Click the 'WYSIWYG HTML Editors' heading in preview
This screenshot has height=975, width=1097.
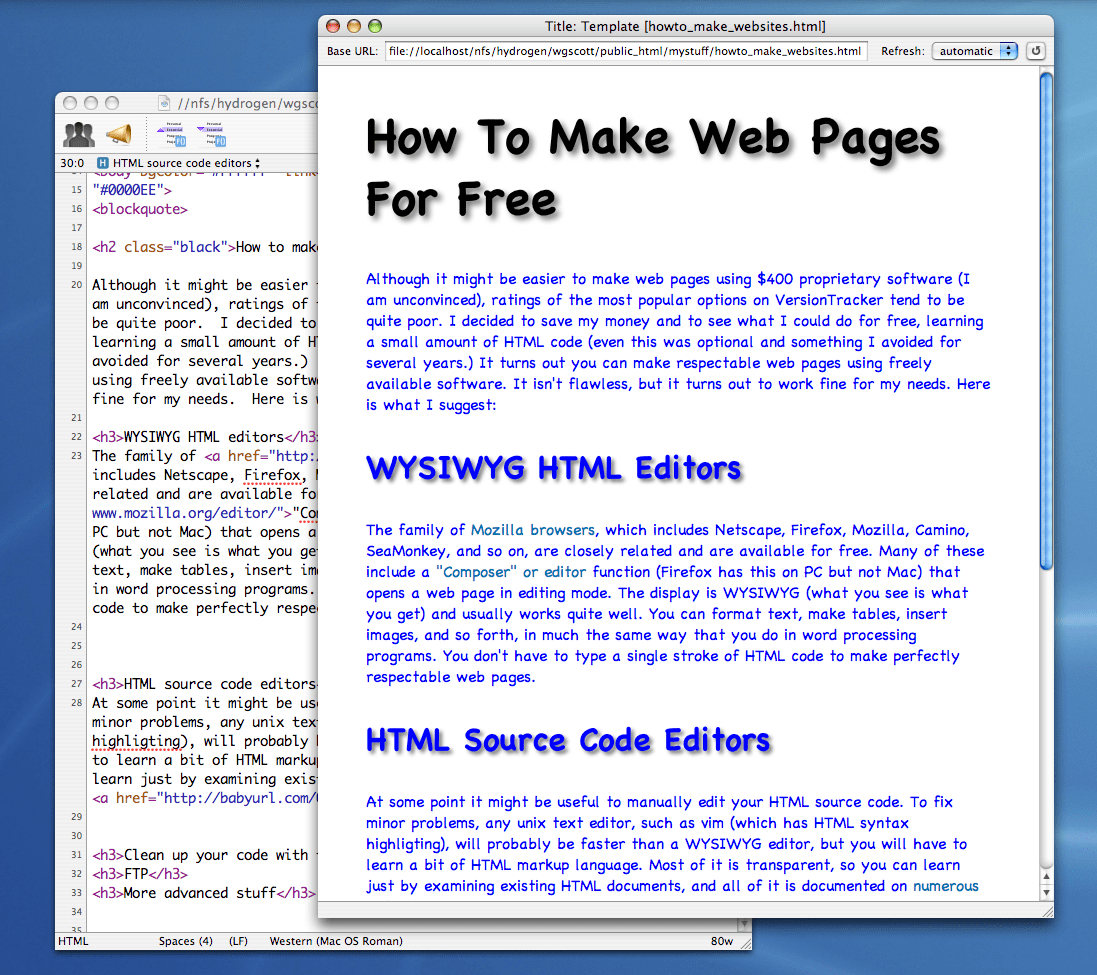553,468
